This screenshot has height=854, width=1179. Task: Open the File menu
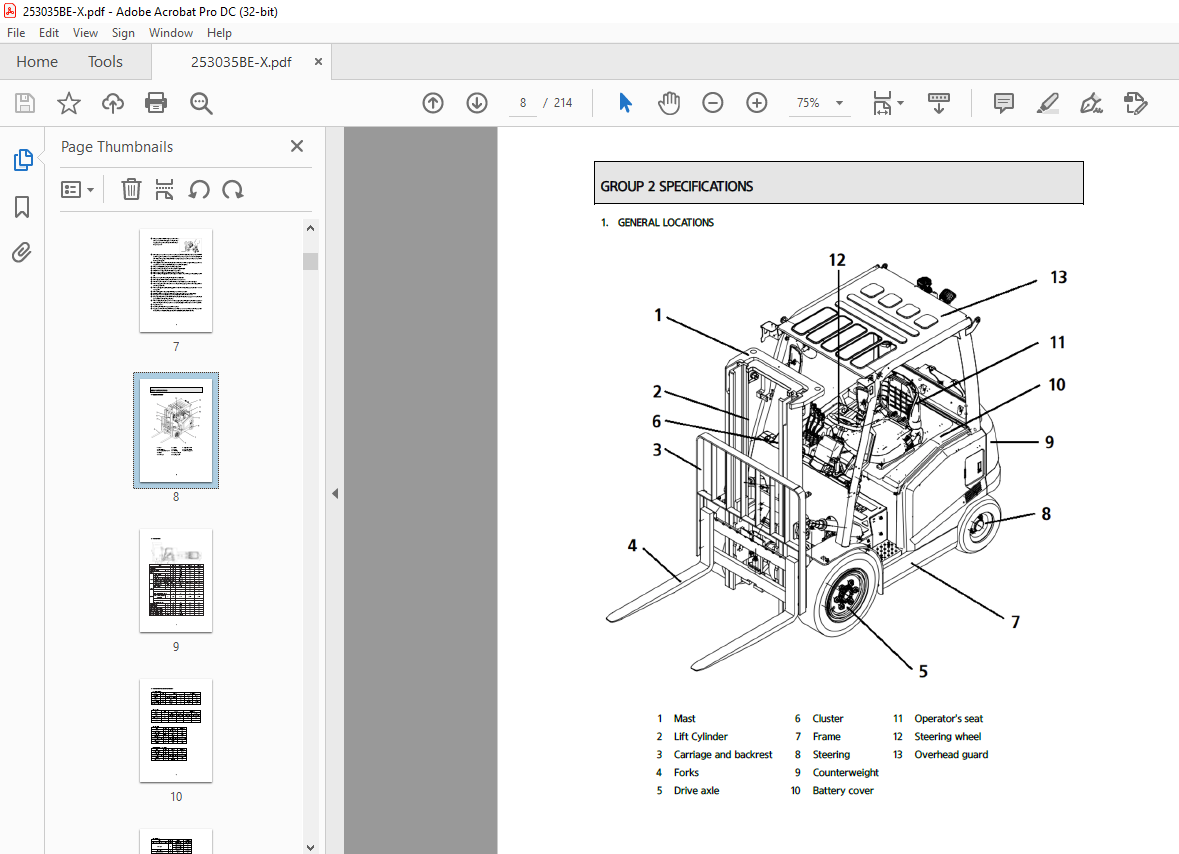(16, 33)
